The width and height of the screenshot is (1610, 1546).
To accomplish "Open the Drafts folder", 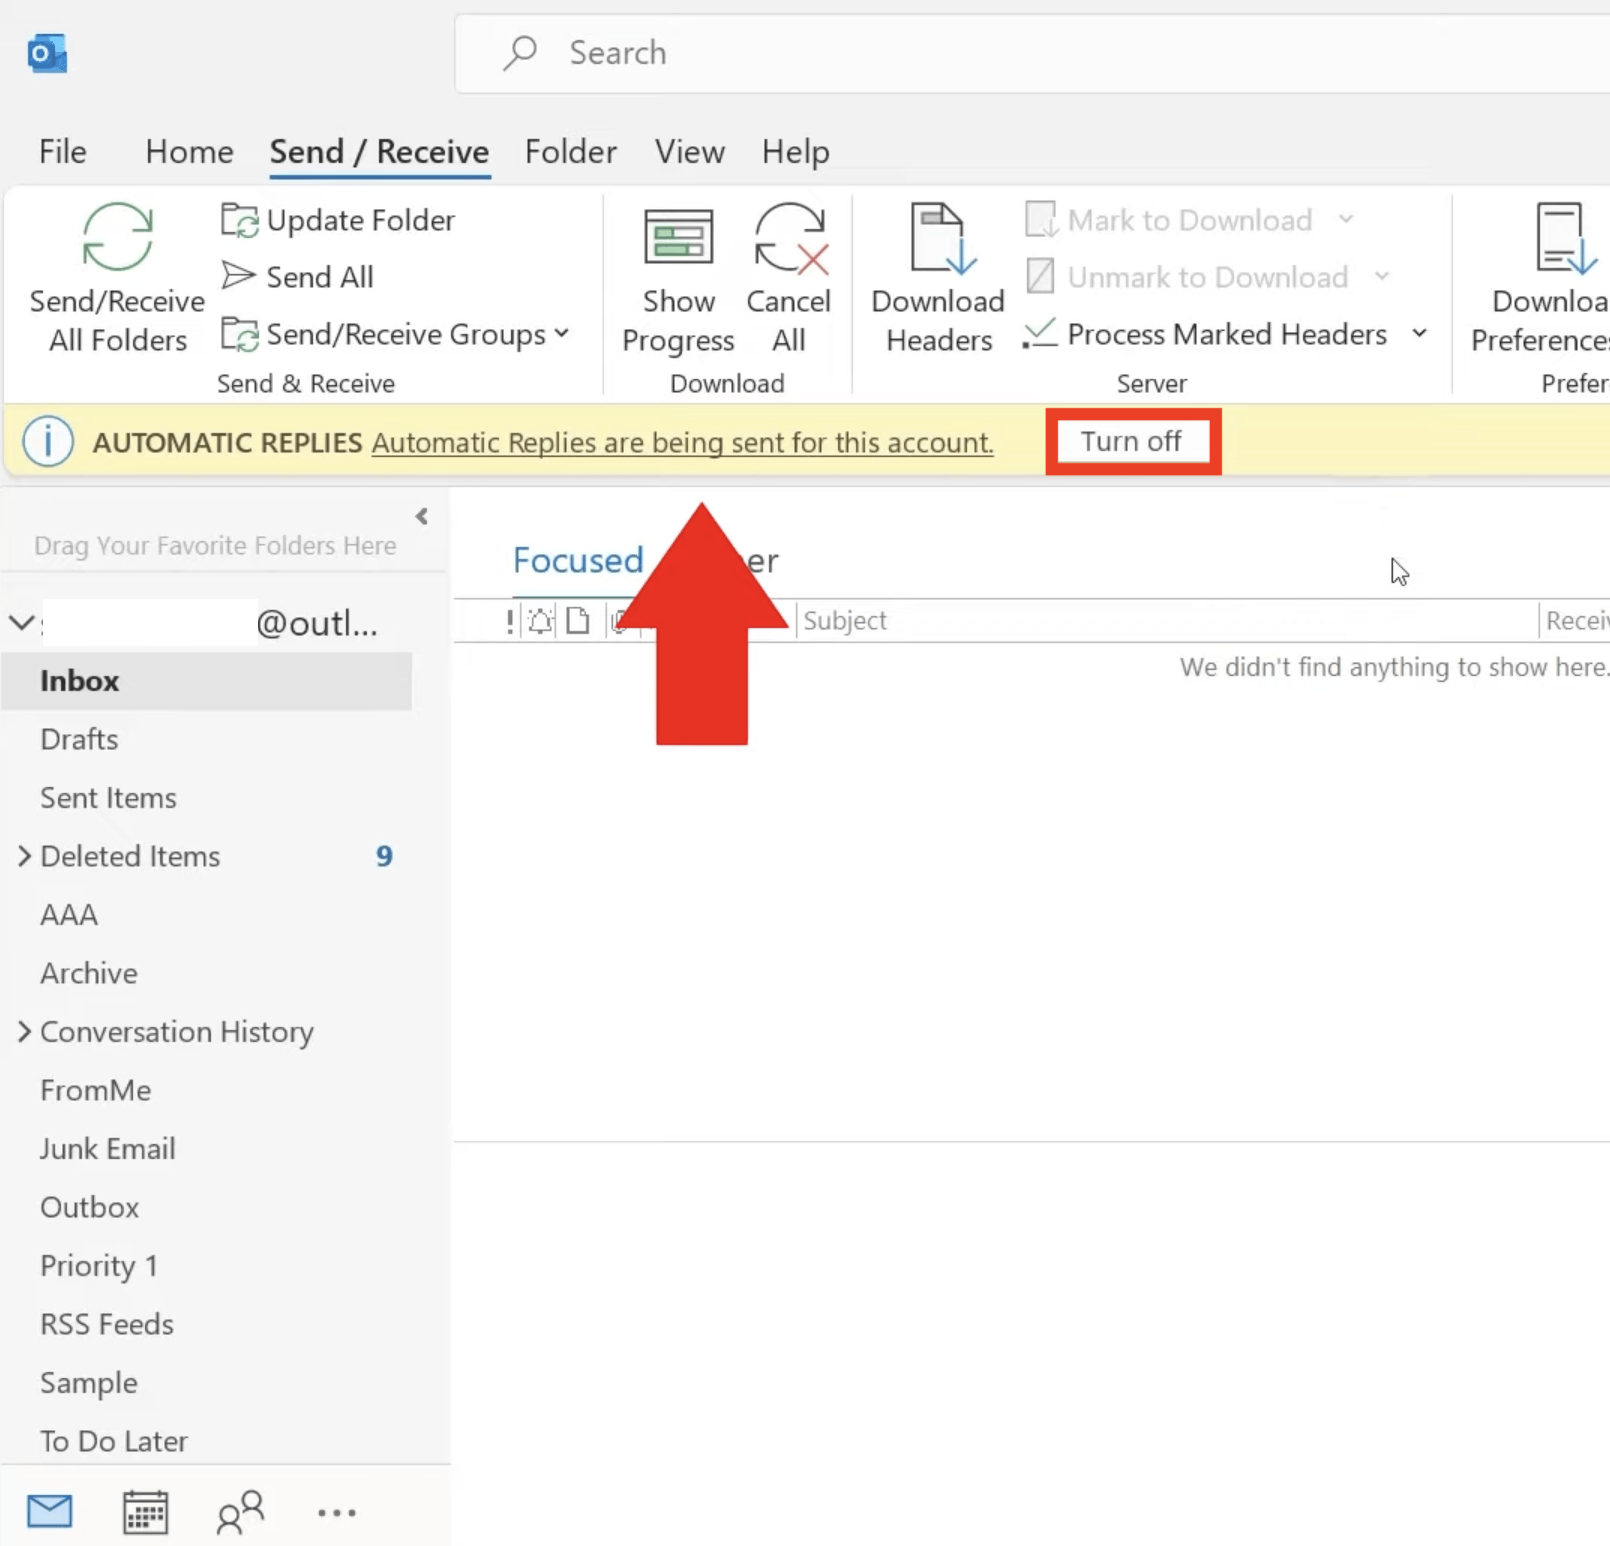I will (x=79, y=739).
